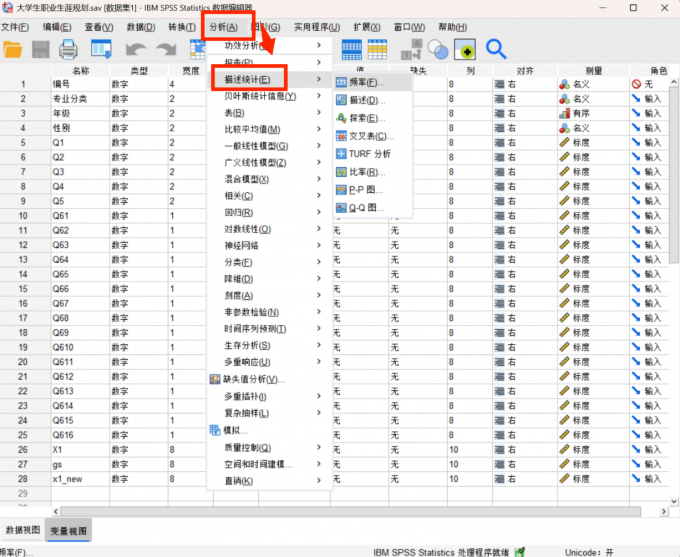
Task: Expand the 相关(C) submenu
Action: [270, 196]
